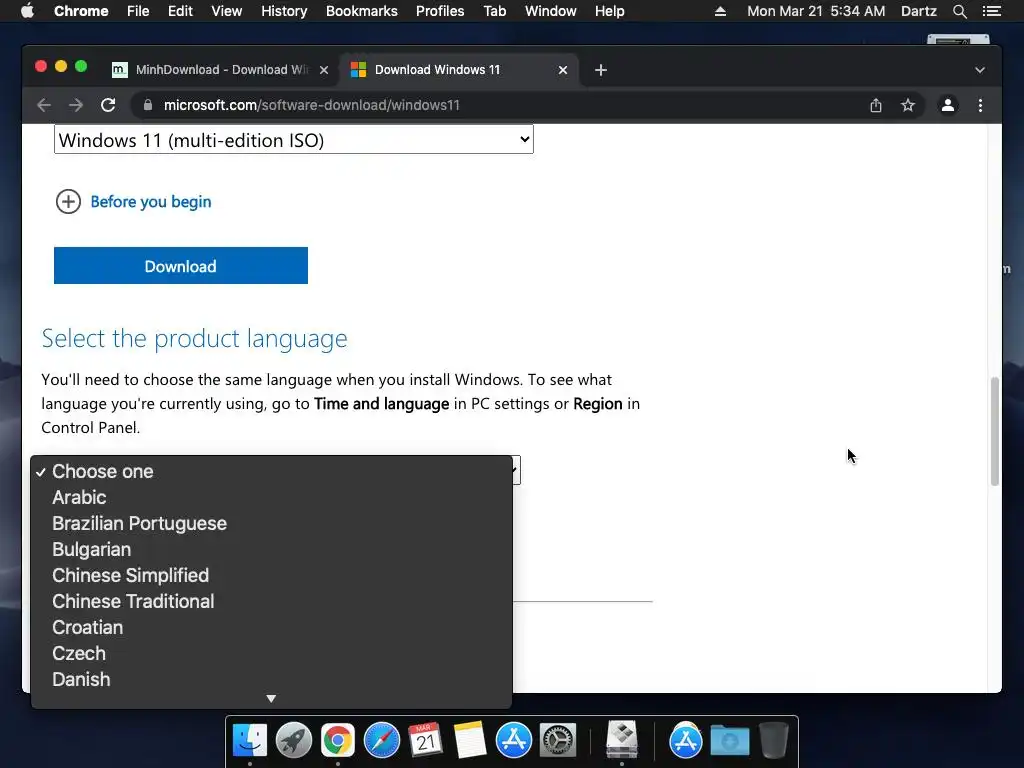
Task: Select Chinese Traditional option
Action: (271, 601)
